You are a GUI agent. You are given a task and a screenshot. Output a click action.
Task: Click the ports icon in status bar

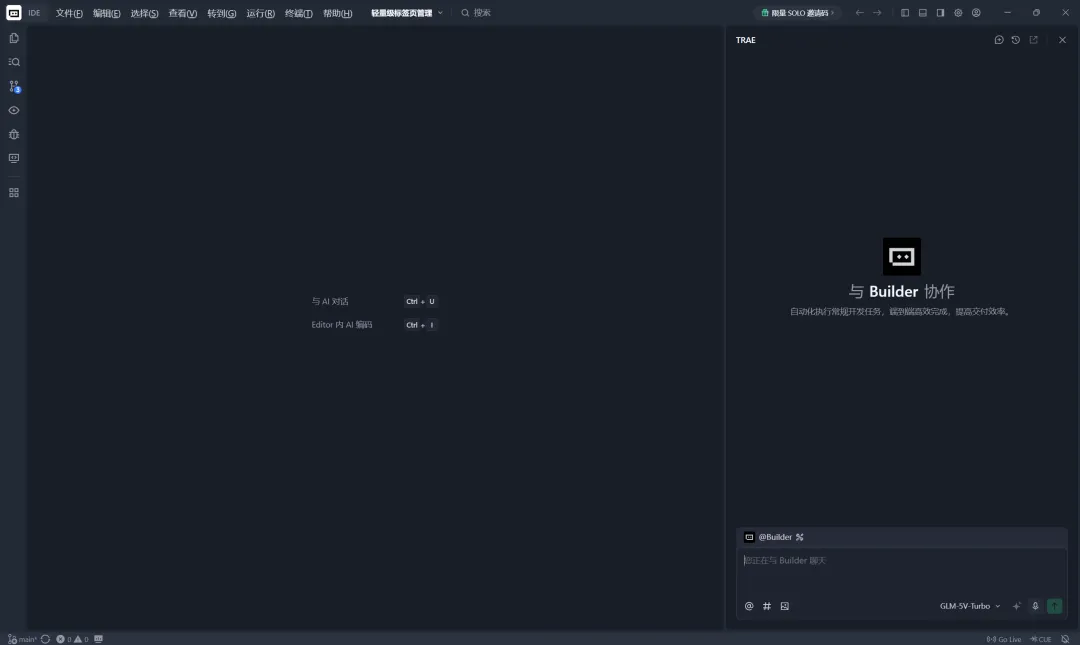click(x=98, y=639)
